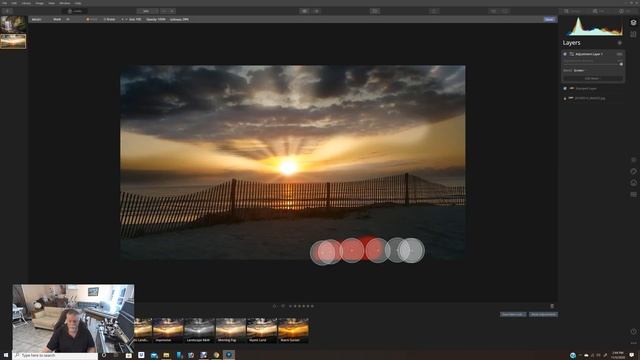Open the Windows notification center icon
The width and height of the screenshot is (640, 360).
pos(632,356)
